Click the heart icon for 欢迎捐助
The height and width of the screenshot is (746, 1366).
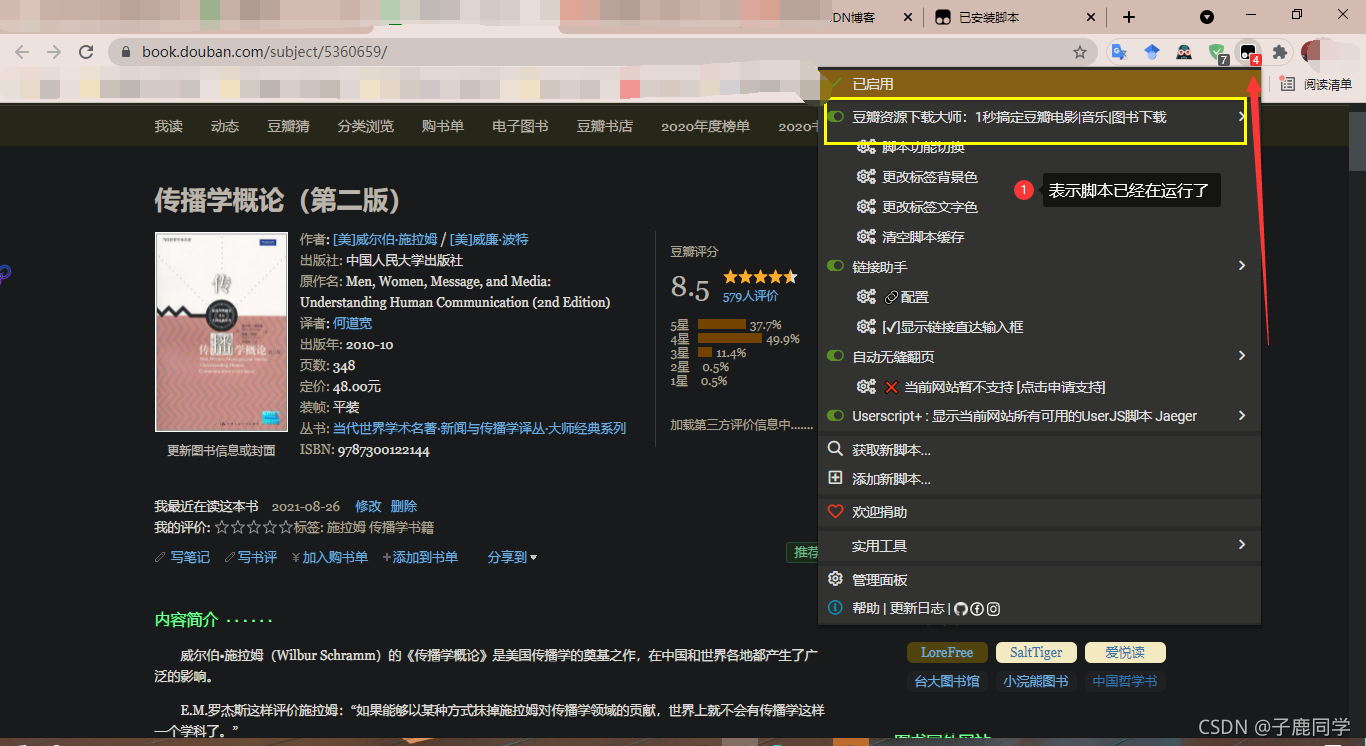(836, 512)
